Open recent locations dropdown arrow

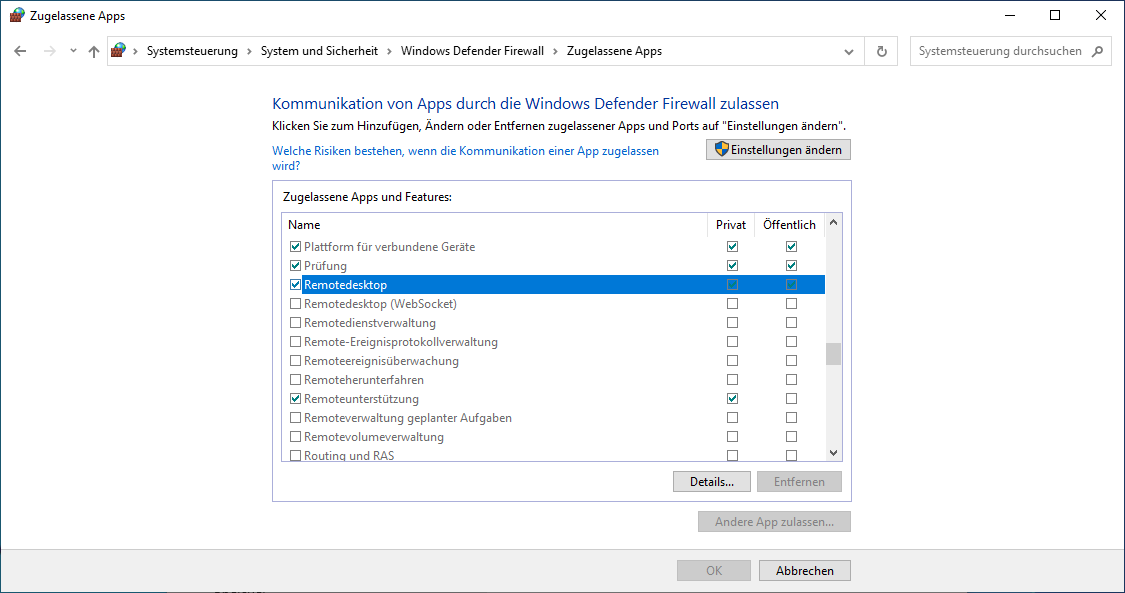[x=73, y=52]
